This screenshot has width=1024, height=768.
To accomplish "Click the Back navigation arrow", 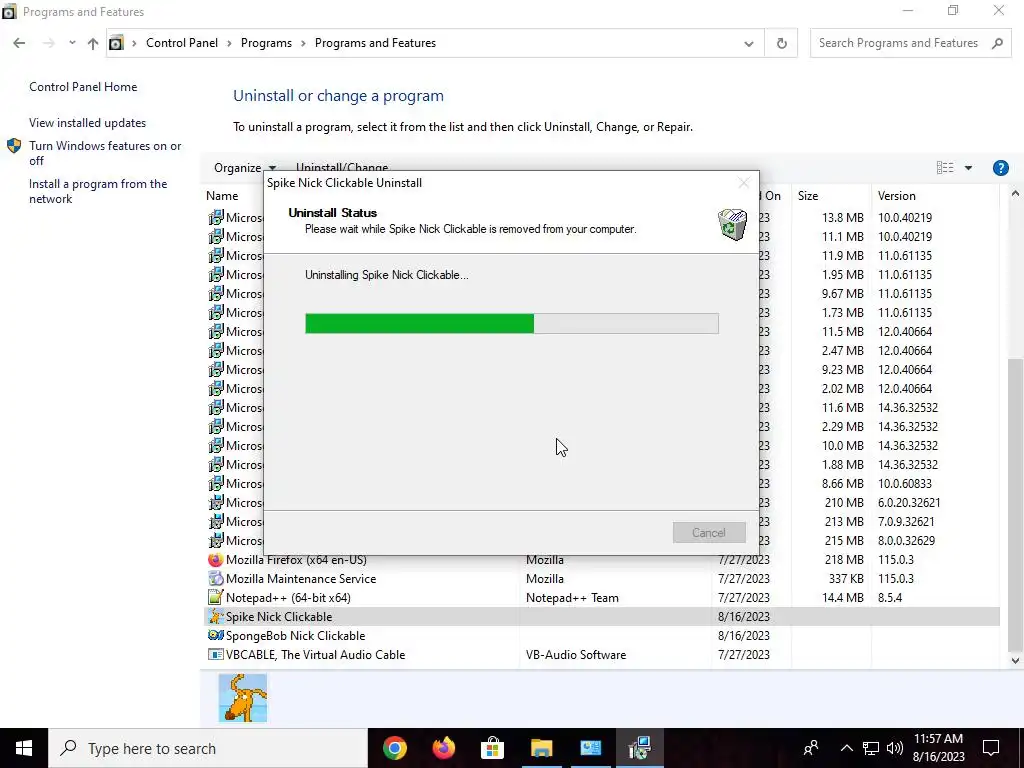I will tap(19, 43).
